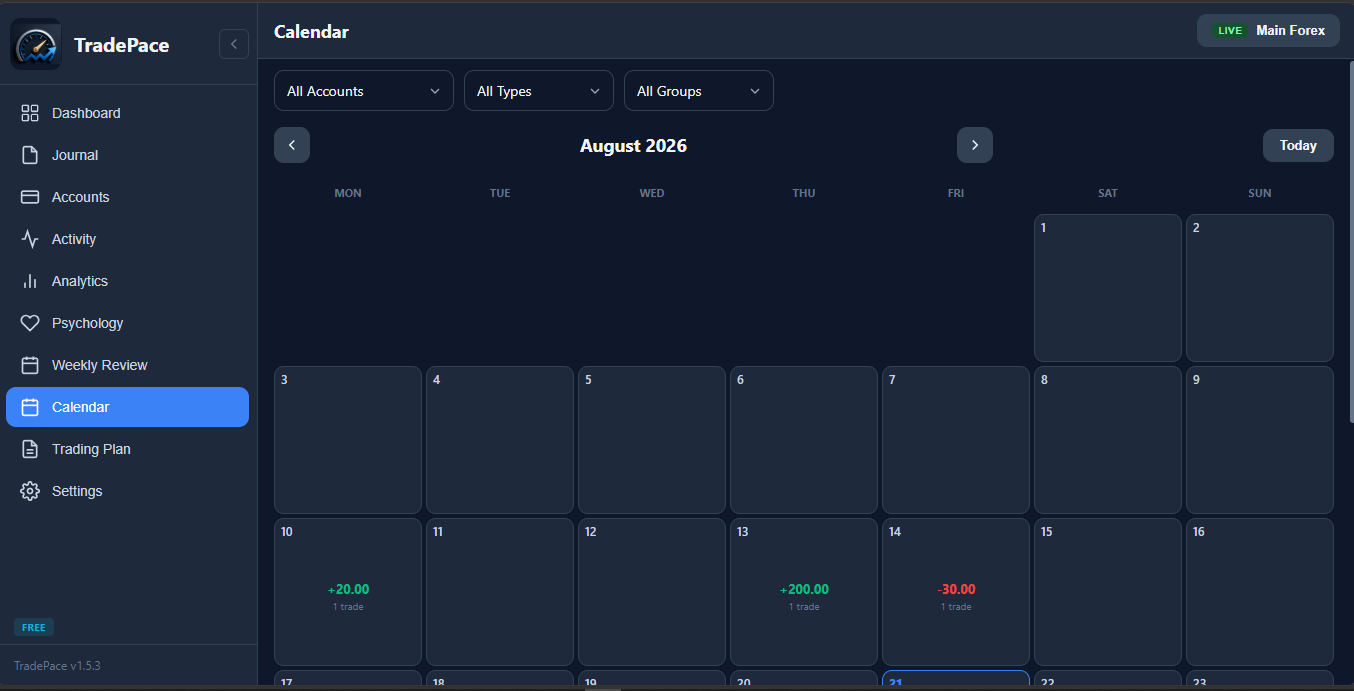Screen dimensions: 1354x691
Task: Select the August 9 day cell
Action: (1260, 440)
